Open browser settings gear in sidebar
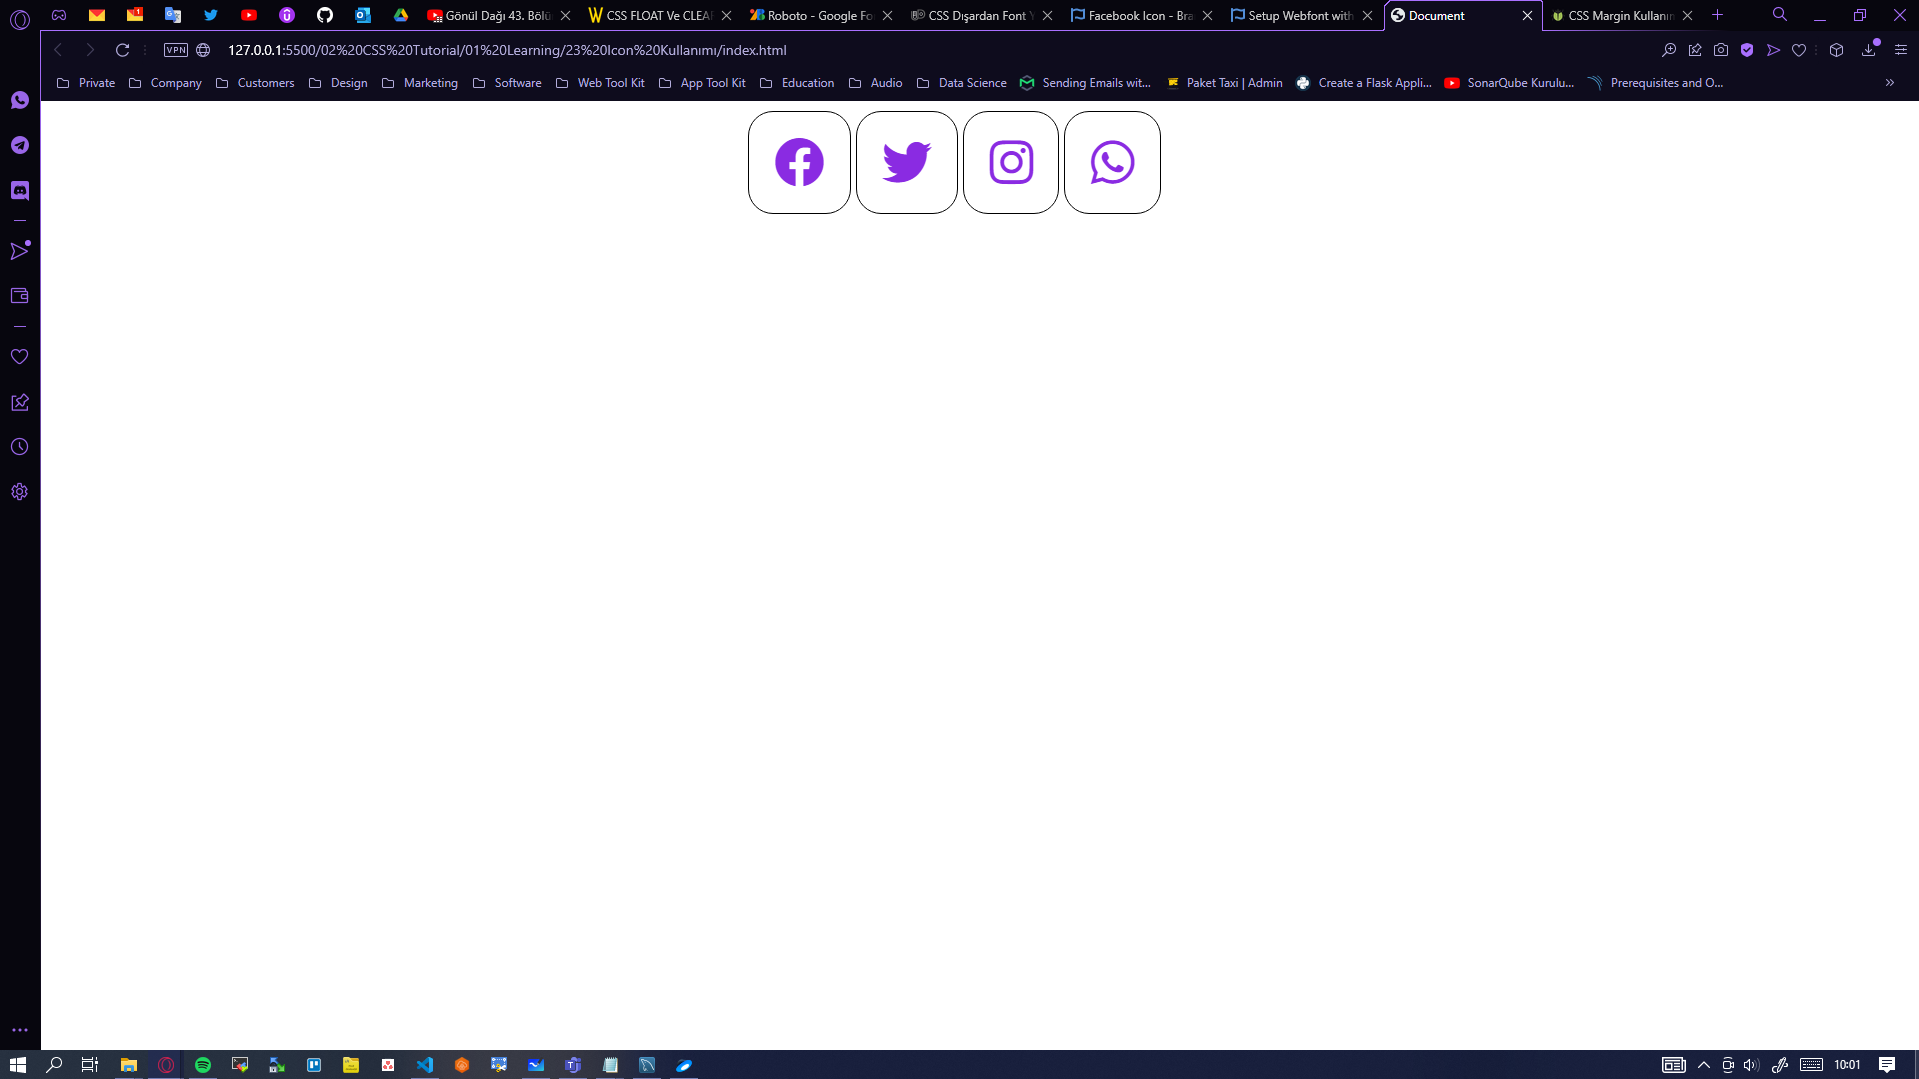Screen dimensions: 1919x1079 pos(20,492)
